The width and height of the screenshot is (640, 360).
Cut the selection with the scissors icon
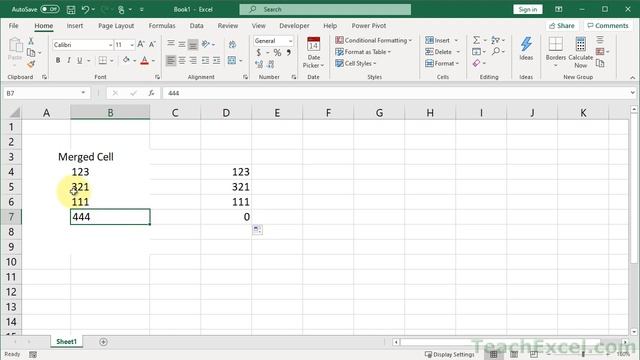(x=31, y=41)
